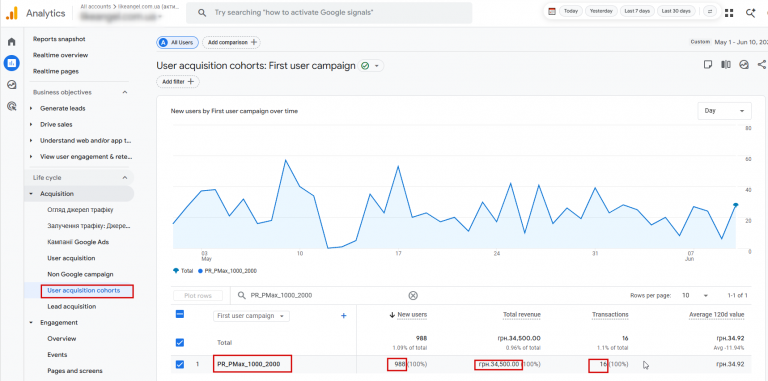
Task: Click the Google Analytics logo
Action: pyautogui.click(x=11, y=13)
